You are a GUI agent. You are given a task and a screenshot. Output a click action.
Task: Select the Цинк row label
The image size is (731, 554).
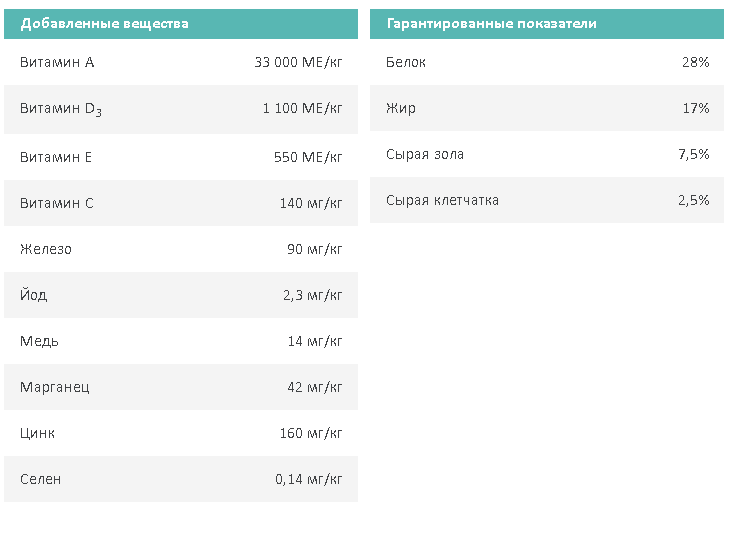[37, 433]
